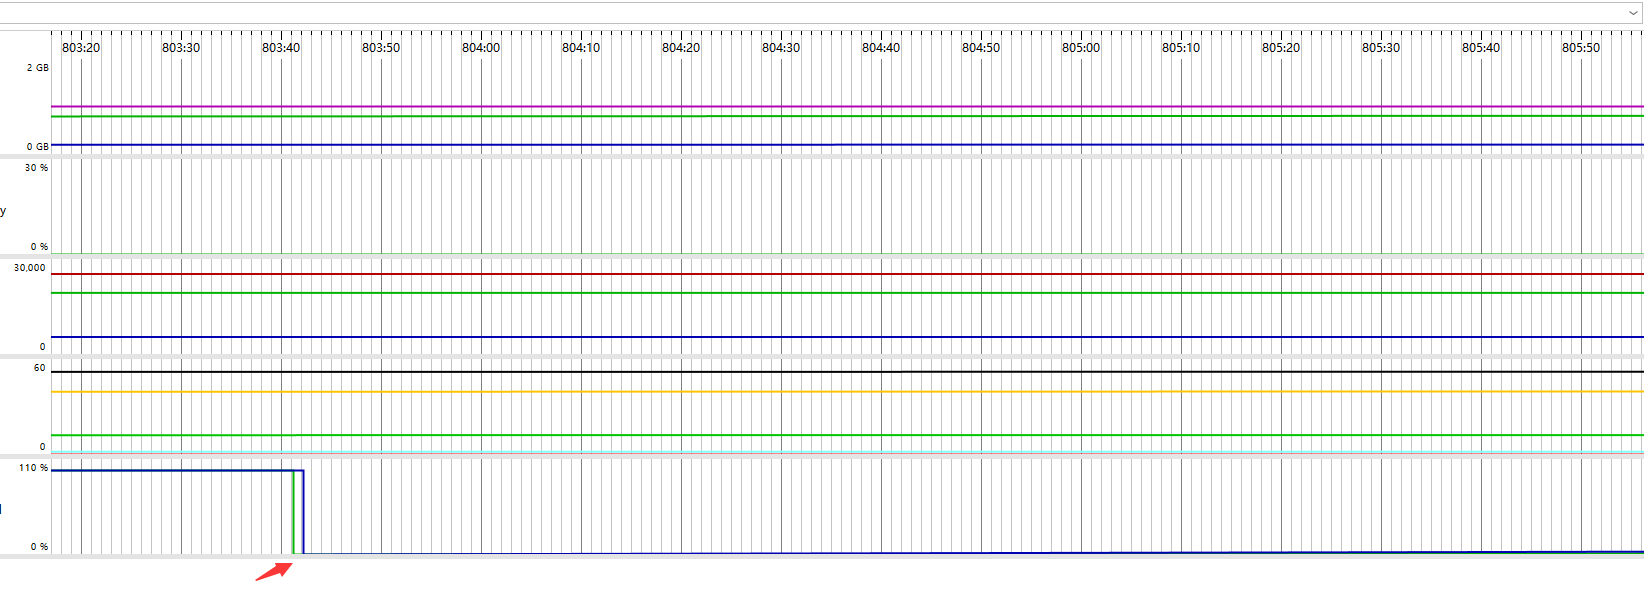Viewport: 1647px width, 595px height.
Task: Select the magenta line in memory graph
Action: tap(847, 106)
